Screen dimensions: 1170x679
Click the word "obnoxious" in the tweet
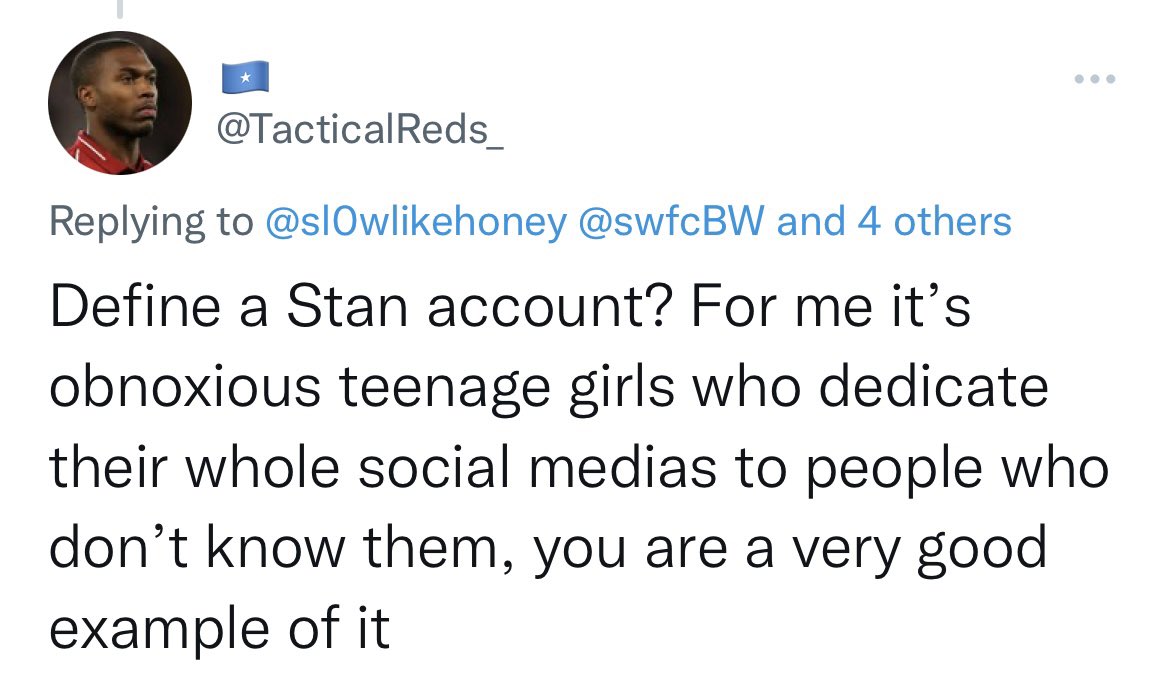[x=185, y=387]
